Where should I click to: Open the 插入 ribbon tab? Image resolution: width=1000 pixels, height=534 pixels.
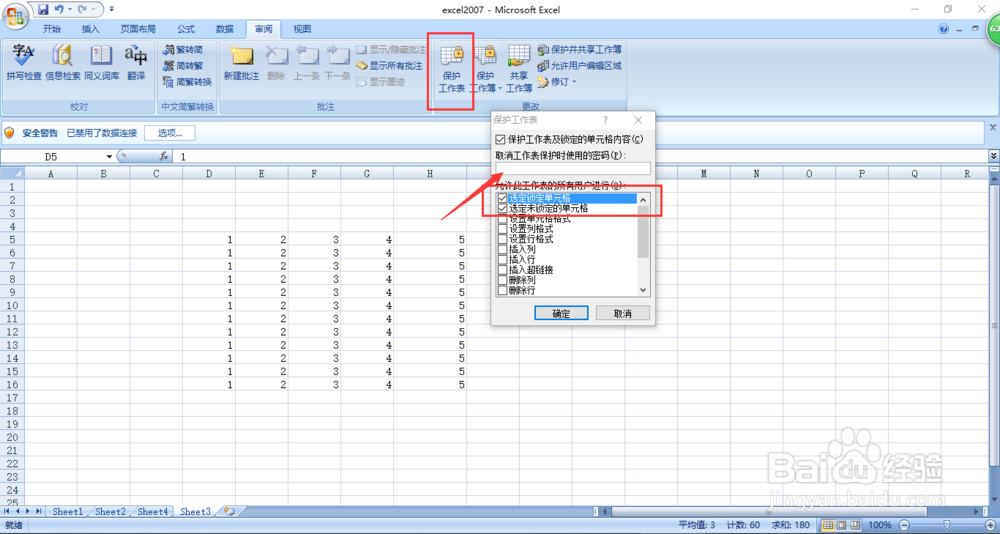coord(91,29)
